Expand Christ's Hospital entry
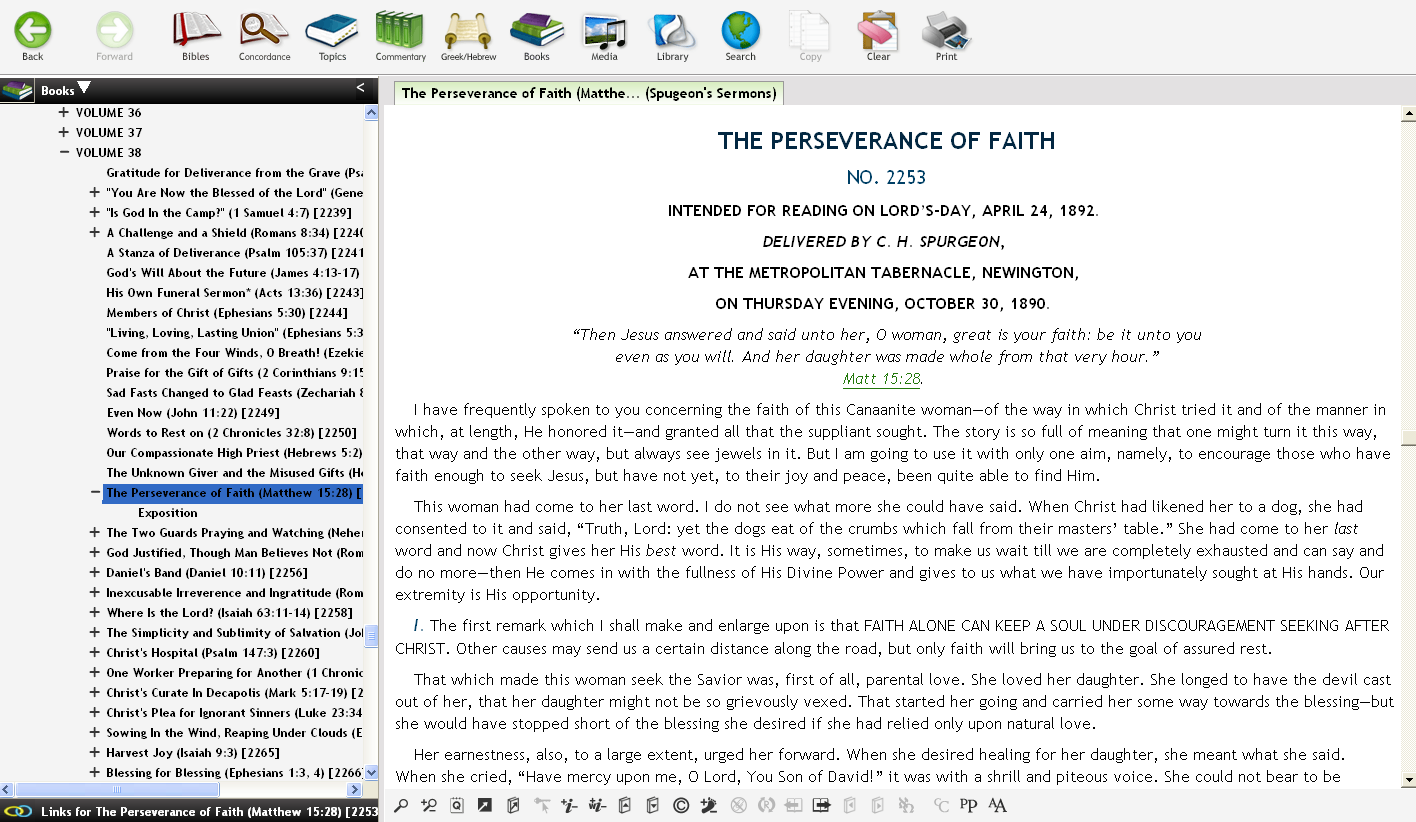The image size is (1416, 822). [x=95, y=652]
